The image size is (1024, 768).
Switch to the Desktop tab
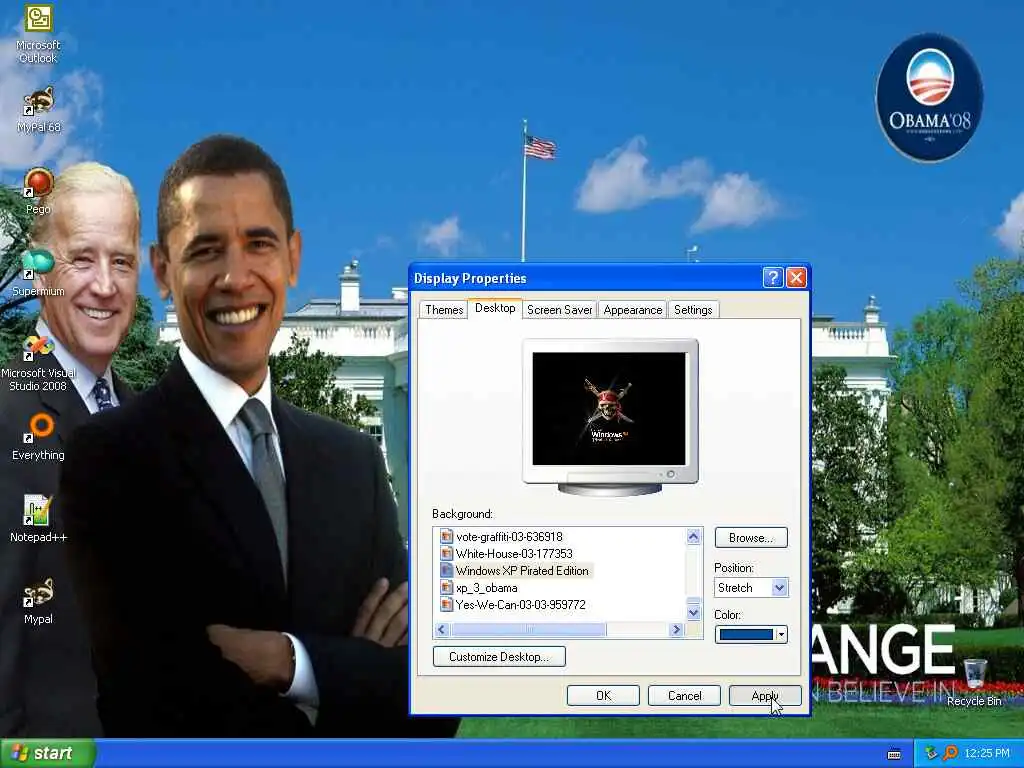click(x=495, y=308)
